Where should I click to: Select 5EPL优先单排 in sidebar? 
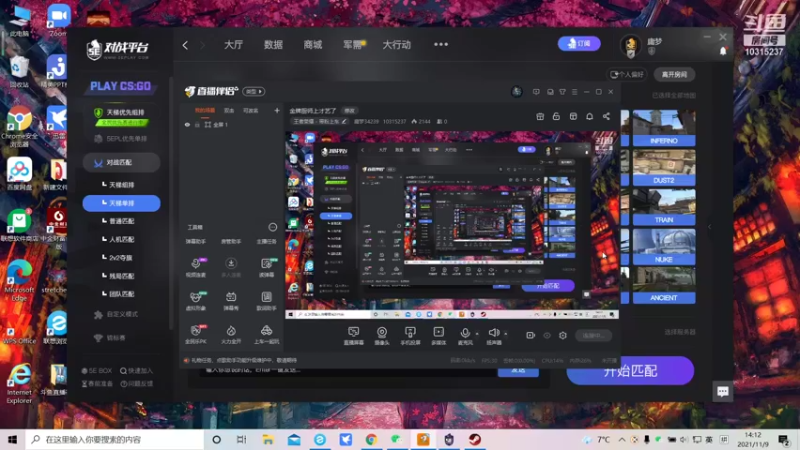click(121, 139)
